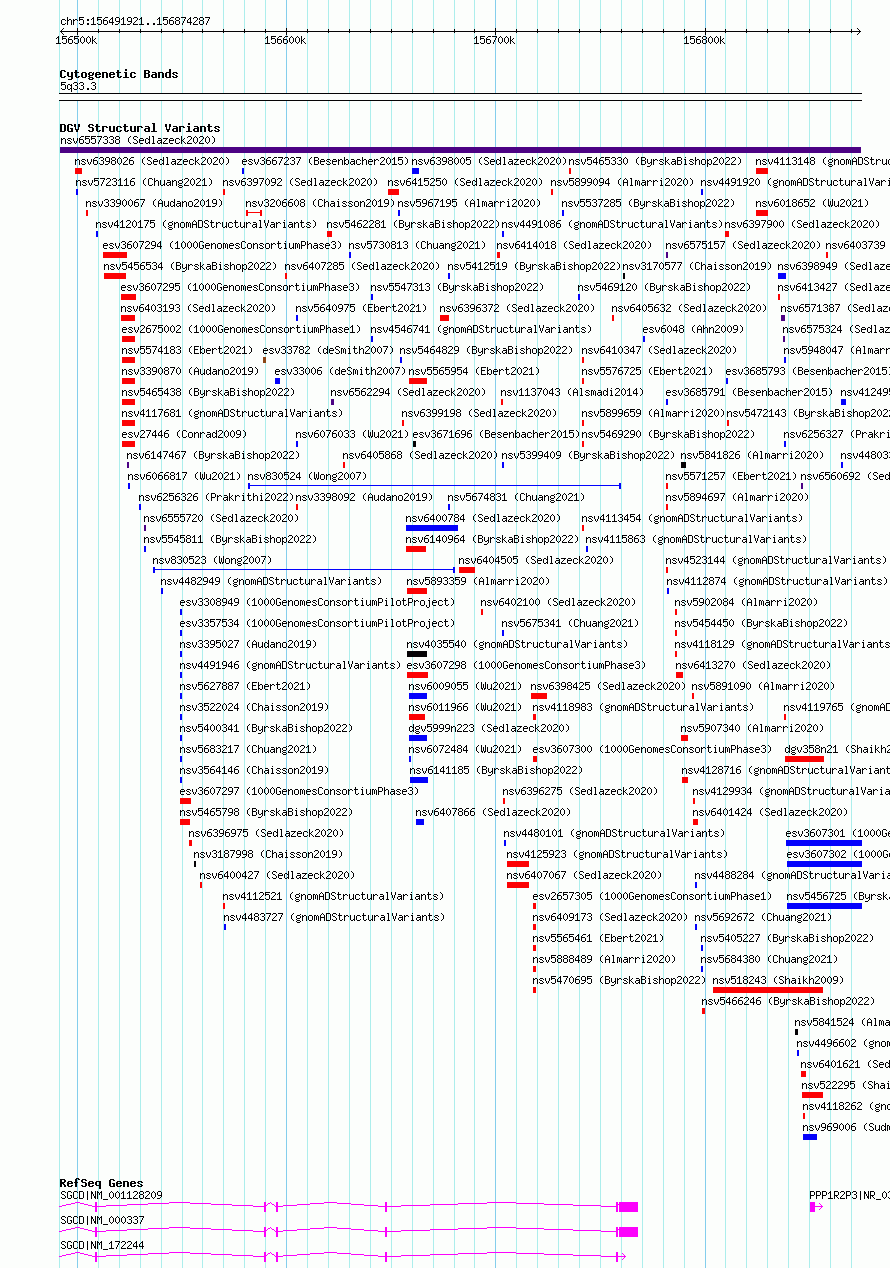Viewport: 890px width, 1268px height.
Task: Click variant nsv830523 (Wong2007) label
Action: point(211,560)
